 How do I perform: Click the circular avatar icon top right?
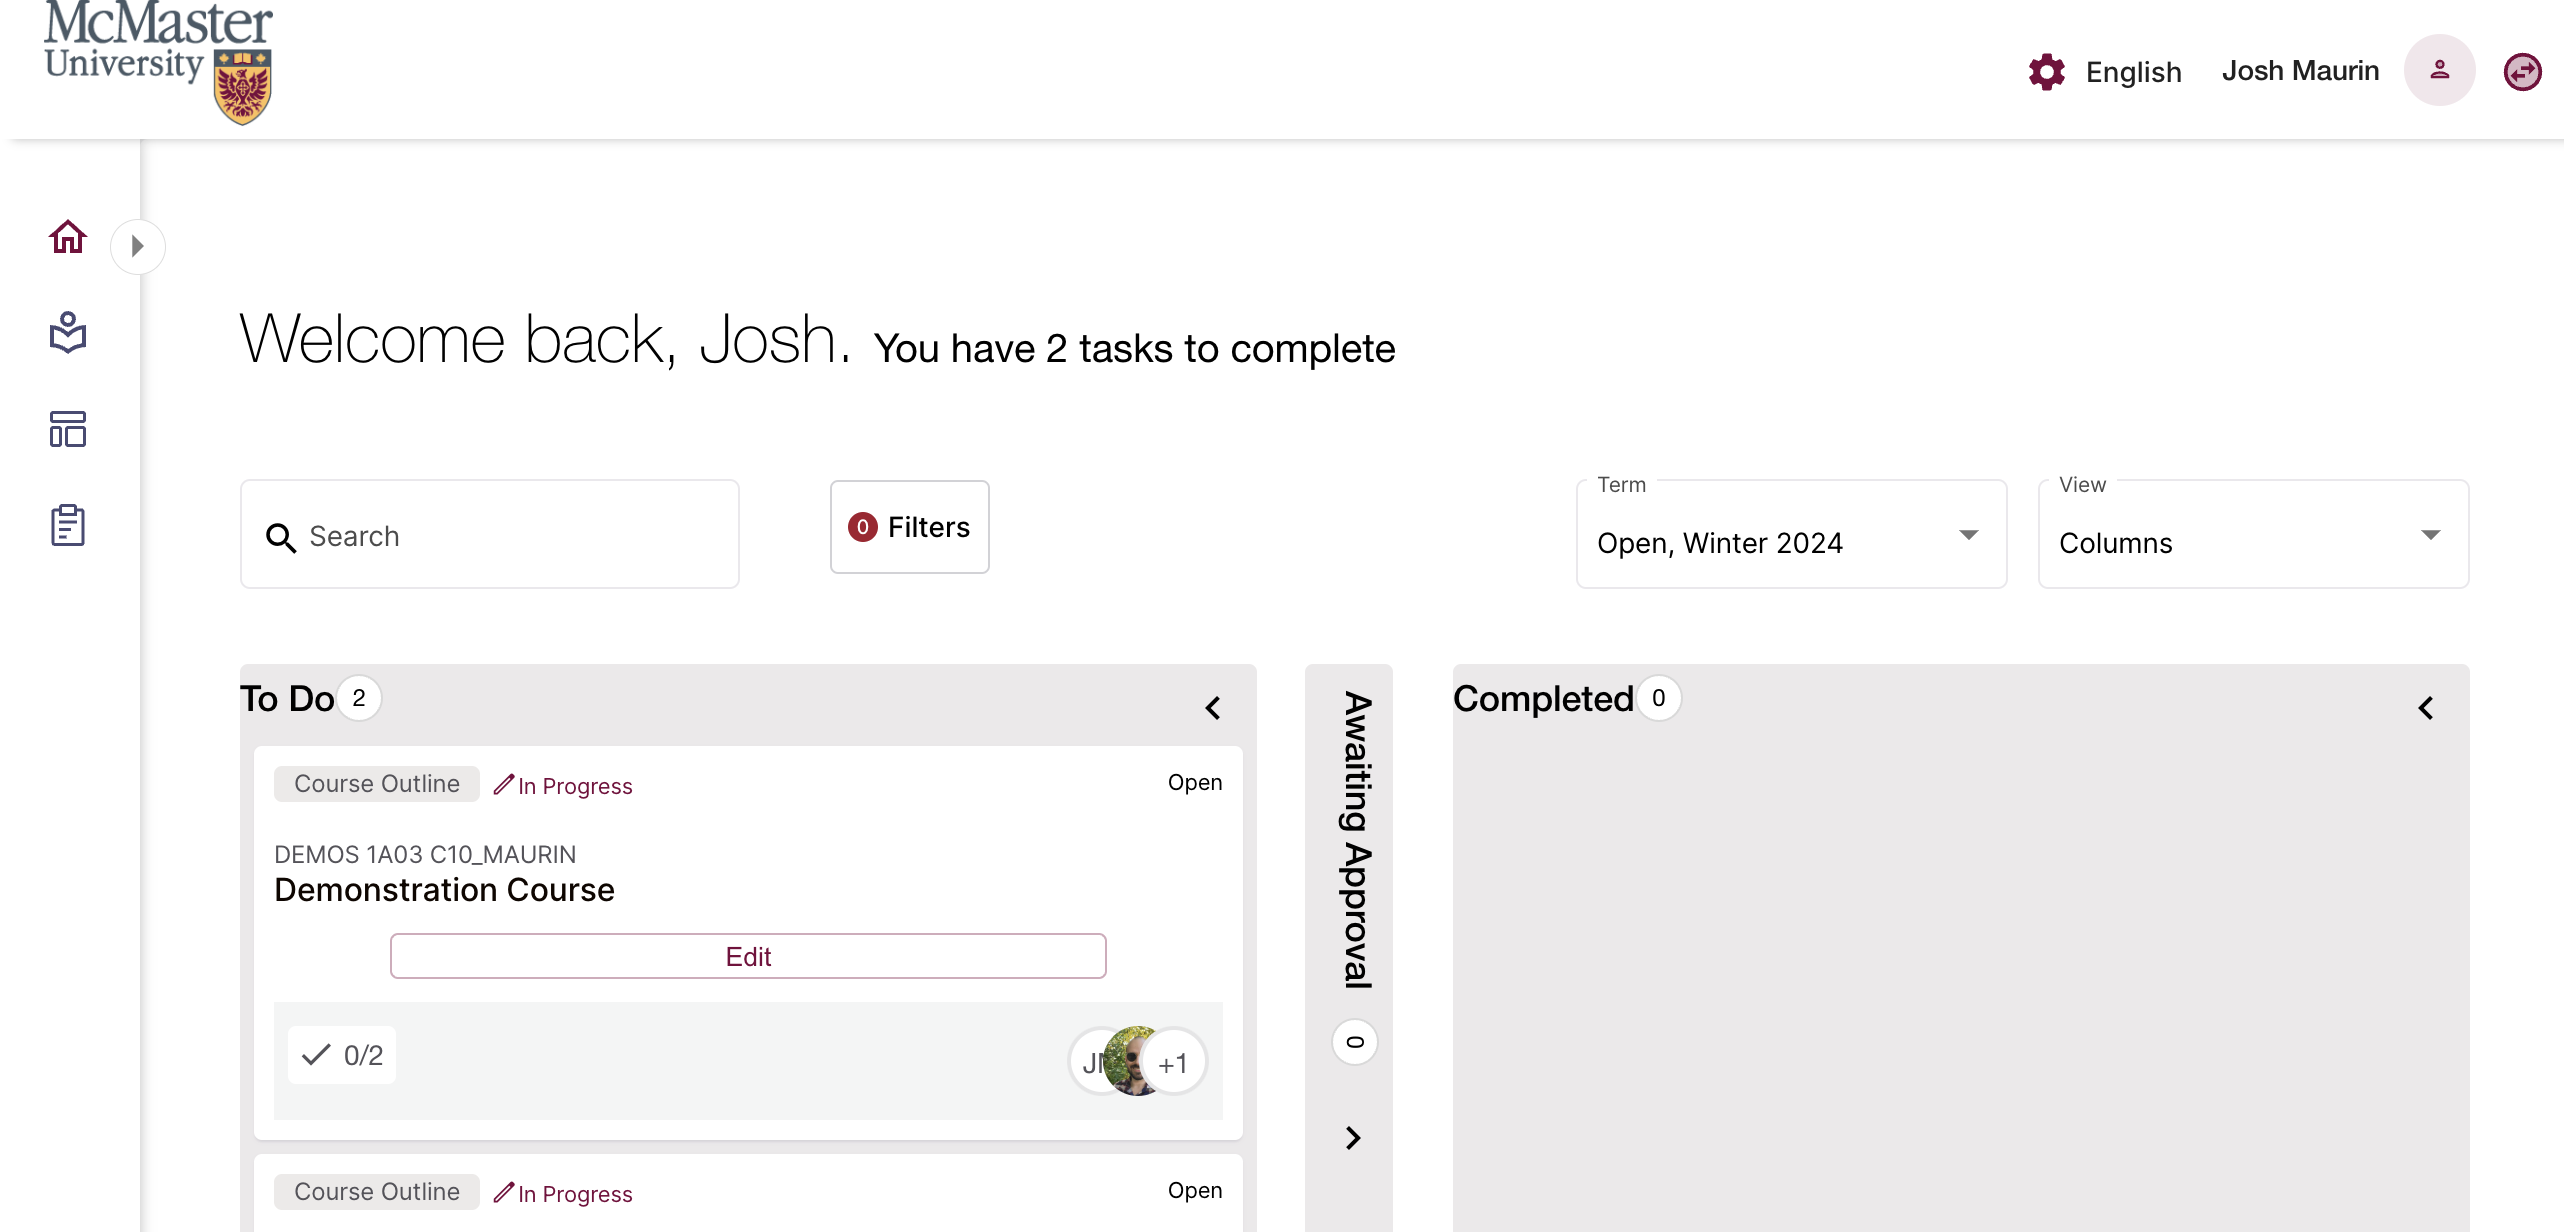pos(2438,69)
